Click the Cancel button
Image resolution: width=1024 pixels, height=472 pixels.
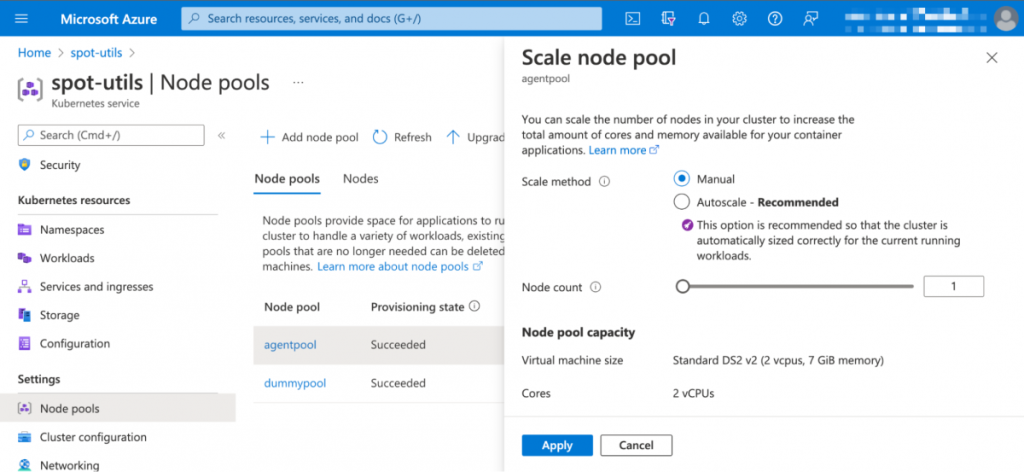tap(636, 445)
